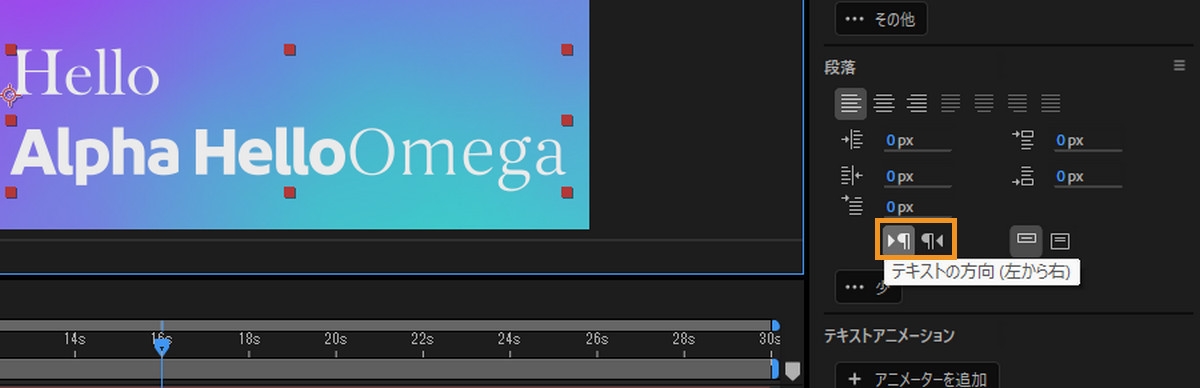1200x388 pixels.
Task: Click the 24s mark on time ruler
Action: pos(509,339)
